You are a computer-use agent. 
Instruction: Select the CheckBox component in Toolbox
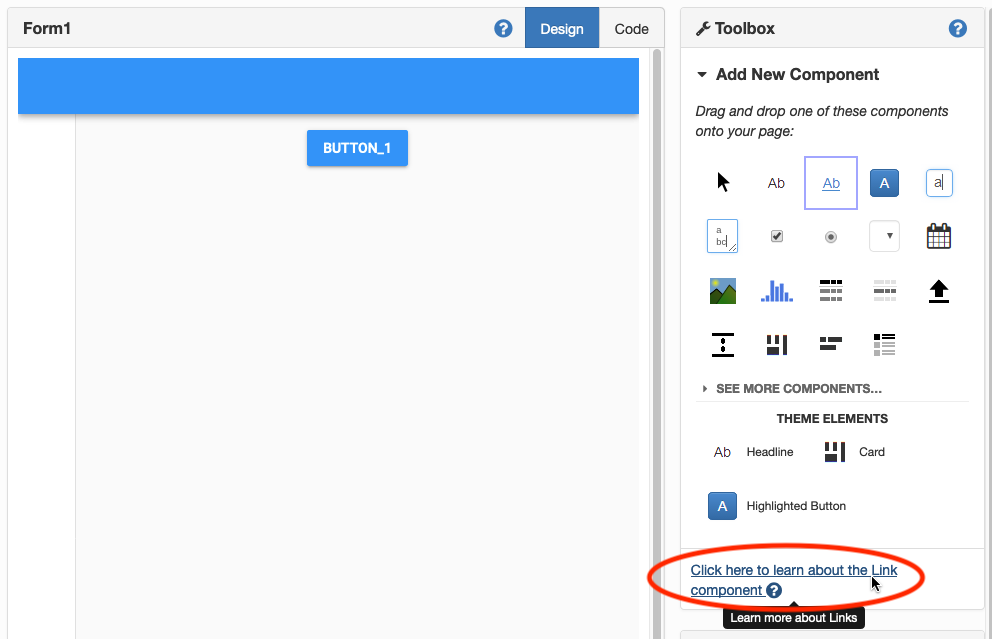coord(776,236)
